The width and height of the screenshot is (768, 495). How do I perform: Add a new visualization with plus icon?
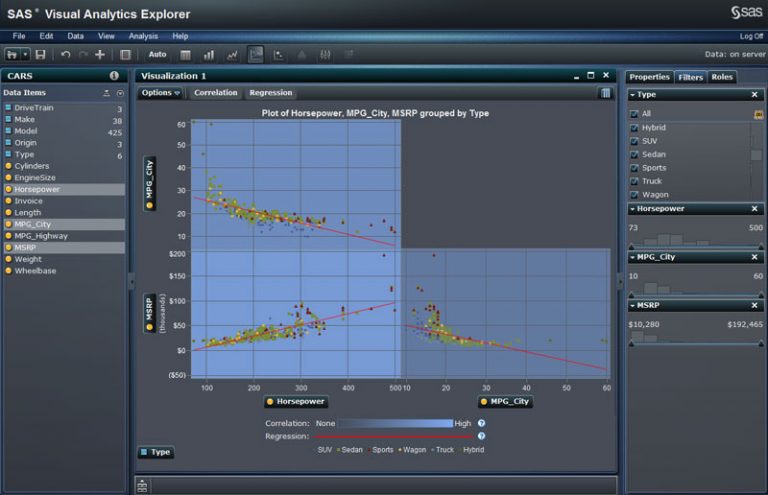(100, 55)
